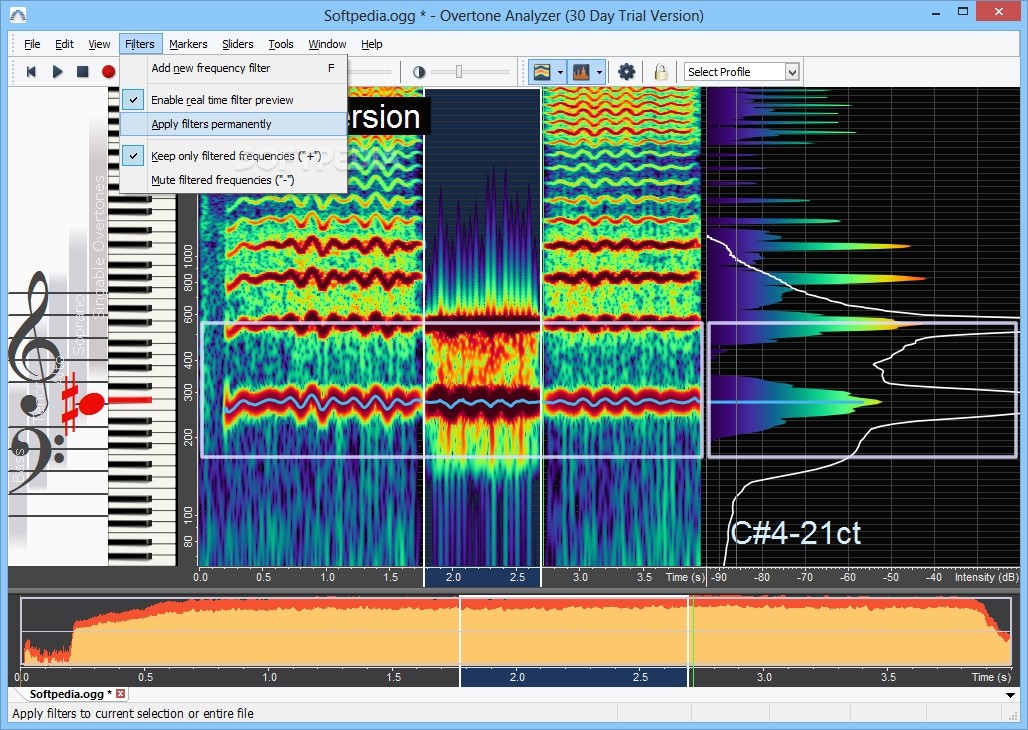Close the Filters menu
The width and height of the screenshot is (1028, 730).
point(140,44)
